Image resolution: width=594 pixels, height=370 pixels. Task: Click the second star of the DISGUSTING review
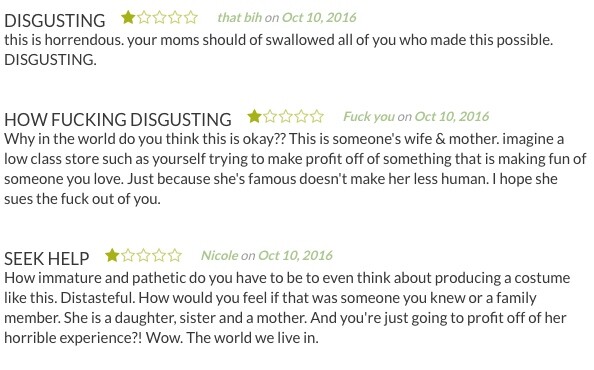pos(144,17)
